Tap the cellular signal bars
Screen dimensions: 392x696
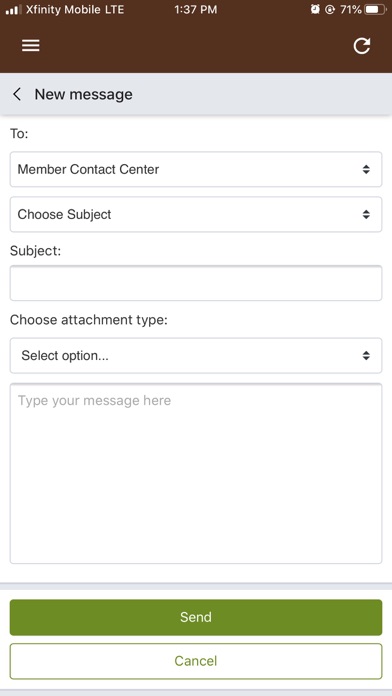pos(13,9)
